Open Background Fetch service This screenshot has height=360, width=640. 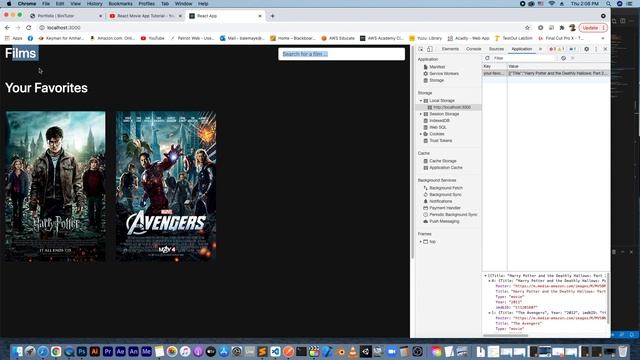click(x=446, y=188)
